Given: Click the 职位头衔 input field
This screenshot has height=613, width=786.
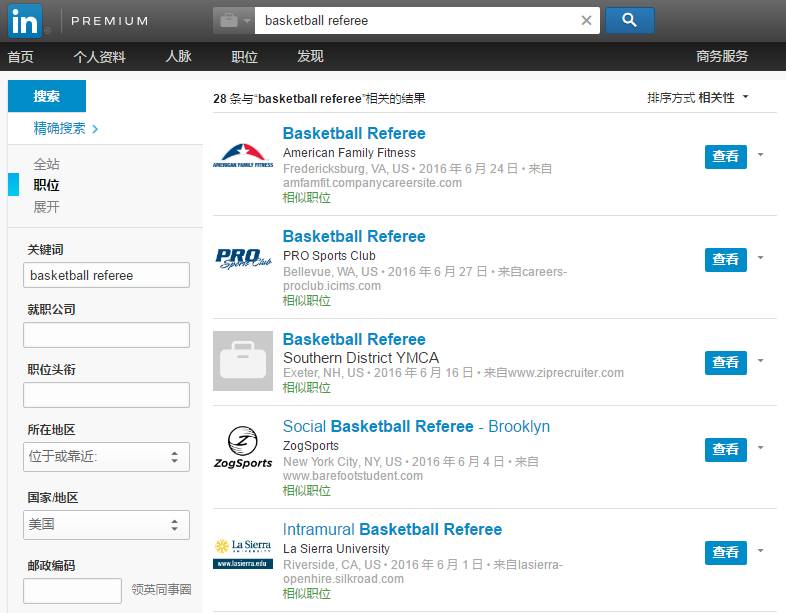Looking at the screenshot, I should 106,395.
